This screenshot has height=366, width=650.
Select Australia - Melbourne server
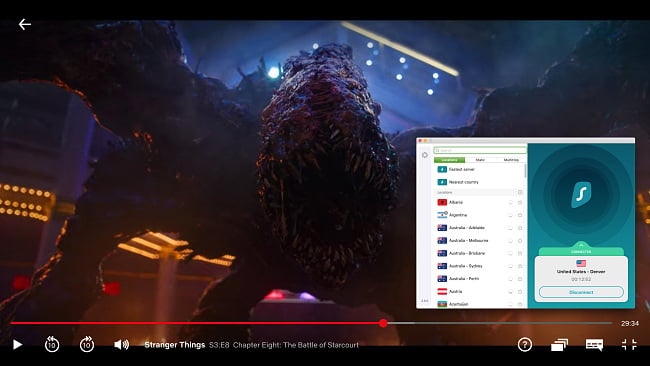(480, 240)
